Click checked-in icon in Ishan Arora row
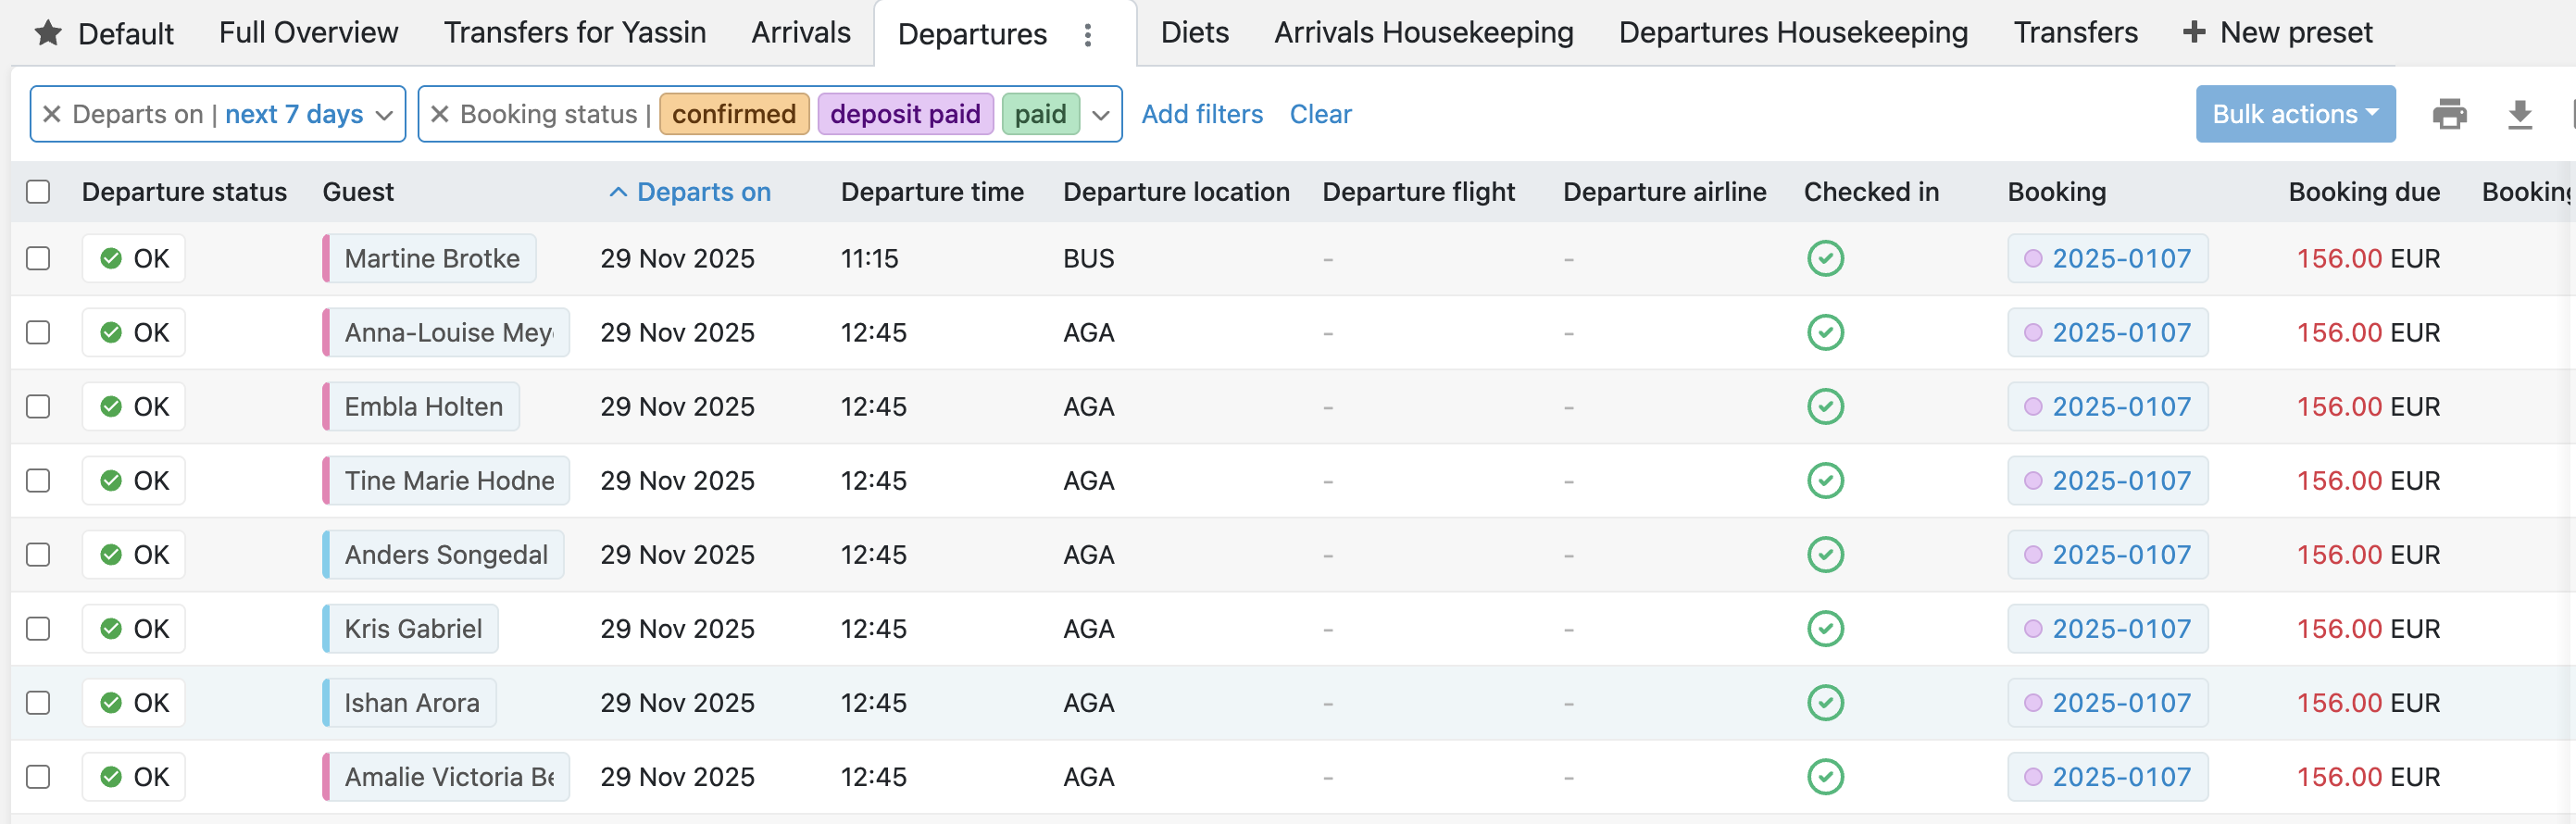The image size is (2576, 824). pyautogui.click(x=1825, y=702)
